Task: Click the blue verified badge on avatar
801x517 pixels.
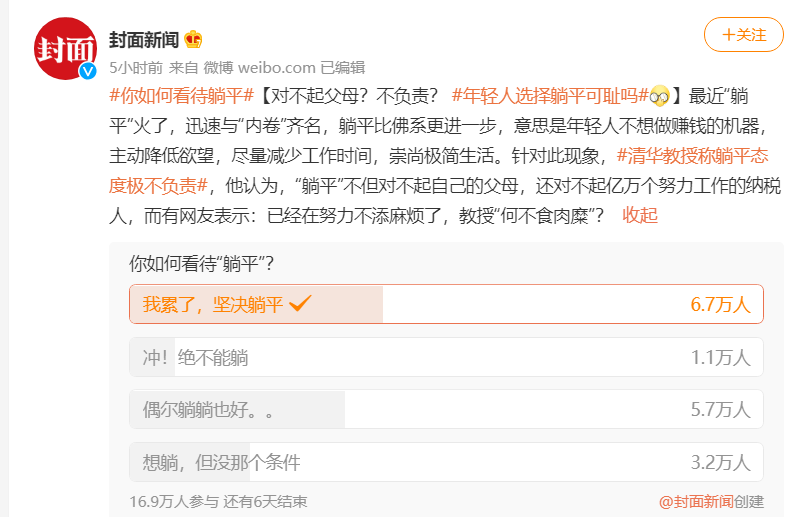Action: 88,71
